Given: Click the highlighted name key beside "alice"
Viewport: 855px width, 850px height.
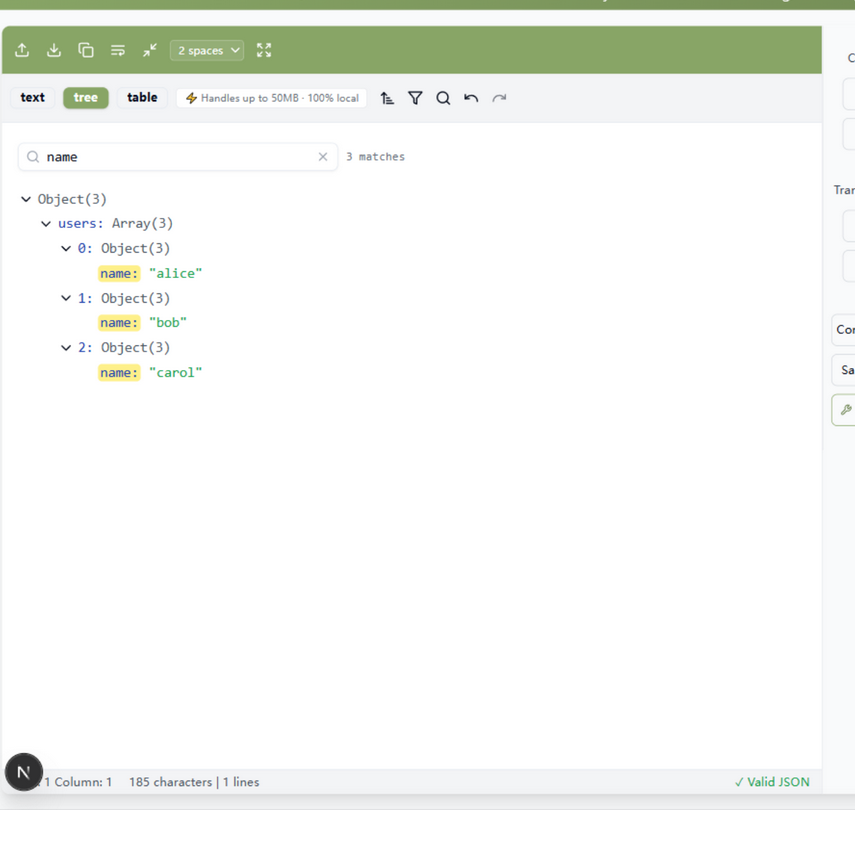Looking at the screenshot, I should pos(119,274).
